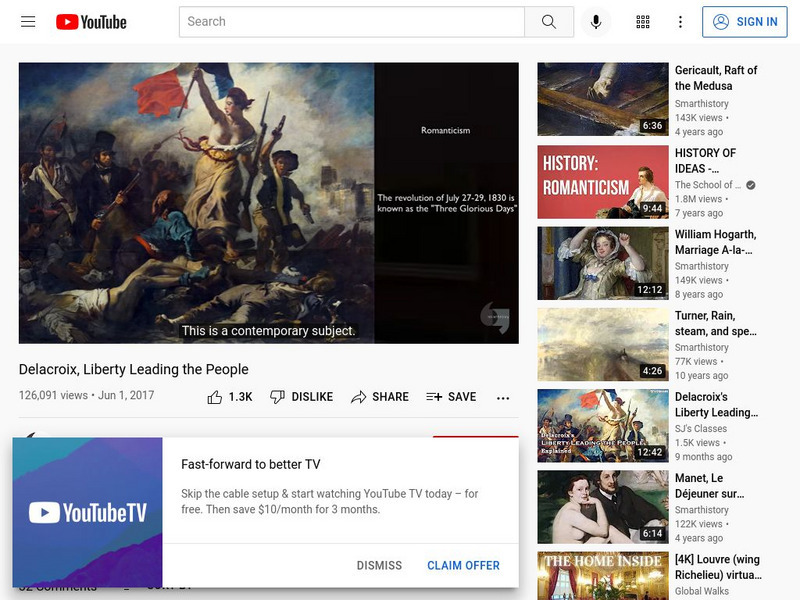Open the Manet Le Déjeuner video thumbnail
Viewport: 800px width, 600px height.
point(603,506)
